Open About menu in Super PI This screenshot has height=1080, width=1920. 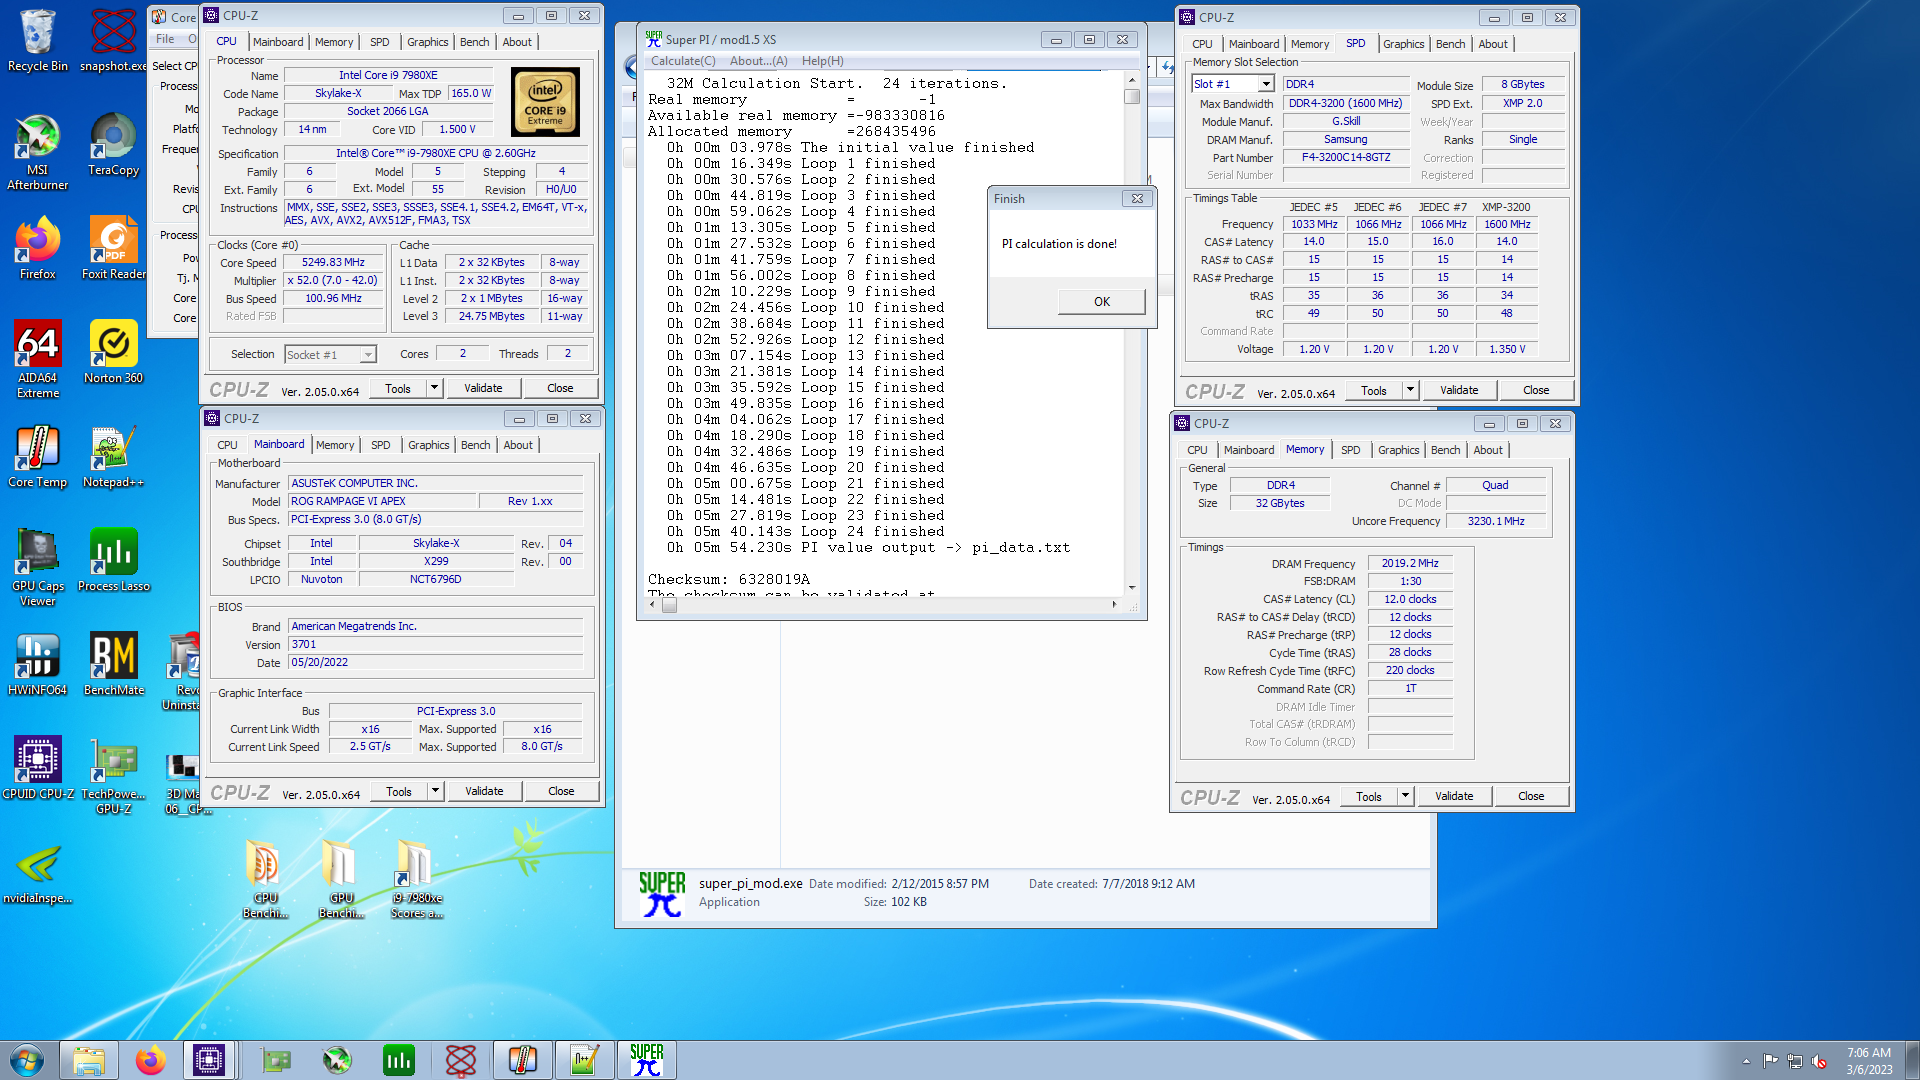pos(759,61)
